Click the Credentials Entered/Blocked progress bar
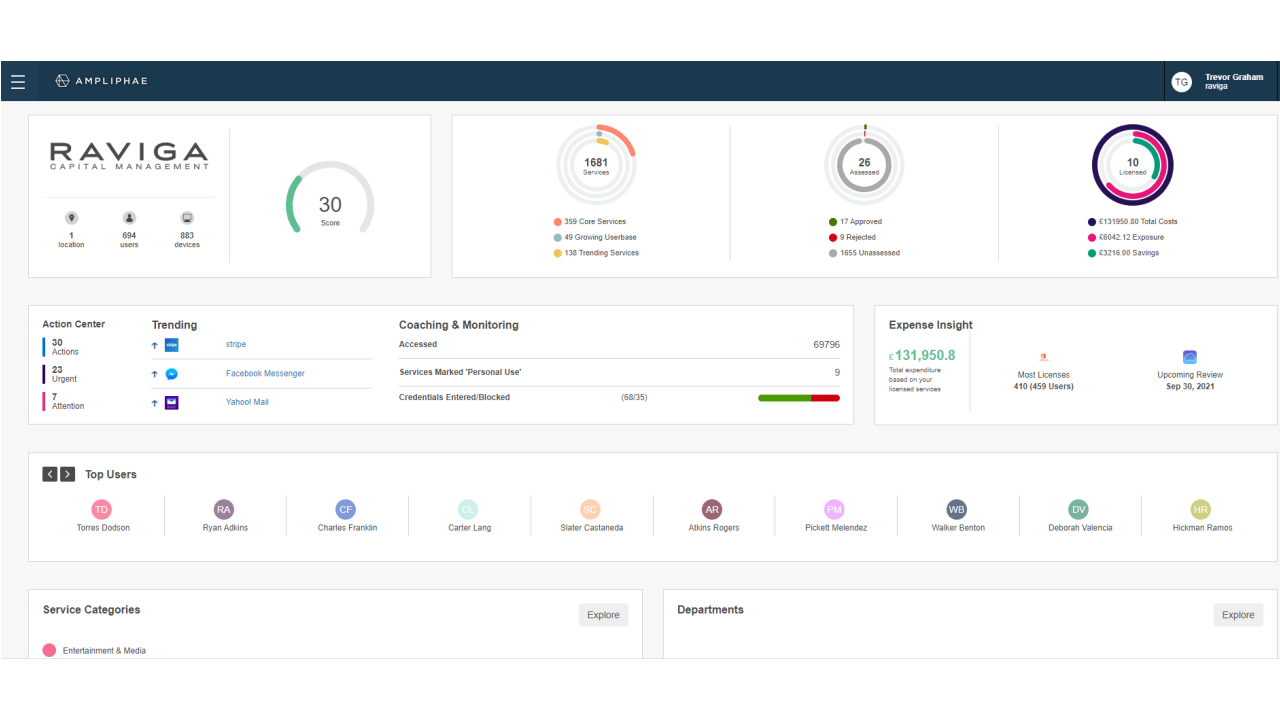The width and height of the screenshot is (1280, 720). coord(799,398)
